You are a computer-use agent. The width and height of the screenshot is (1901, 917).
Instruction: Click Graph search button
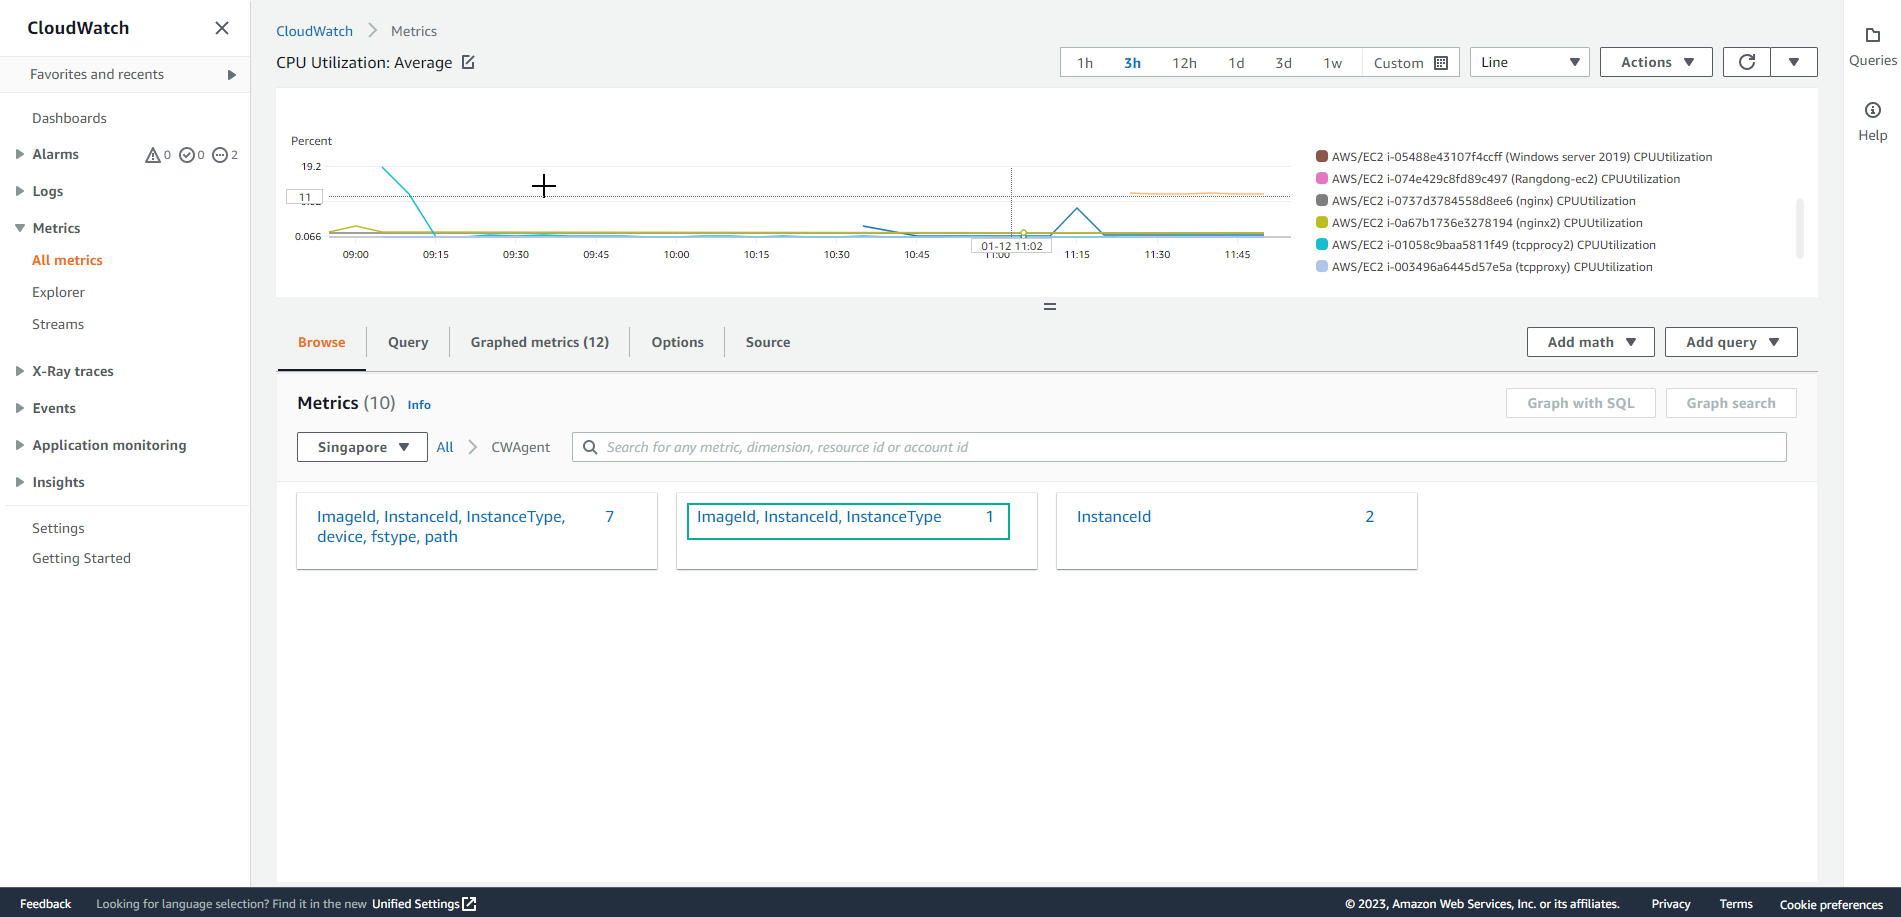tap(1731, 403)
